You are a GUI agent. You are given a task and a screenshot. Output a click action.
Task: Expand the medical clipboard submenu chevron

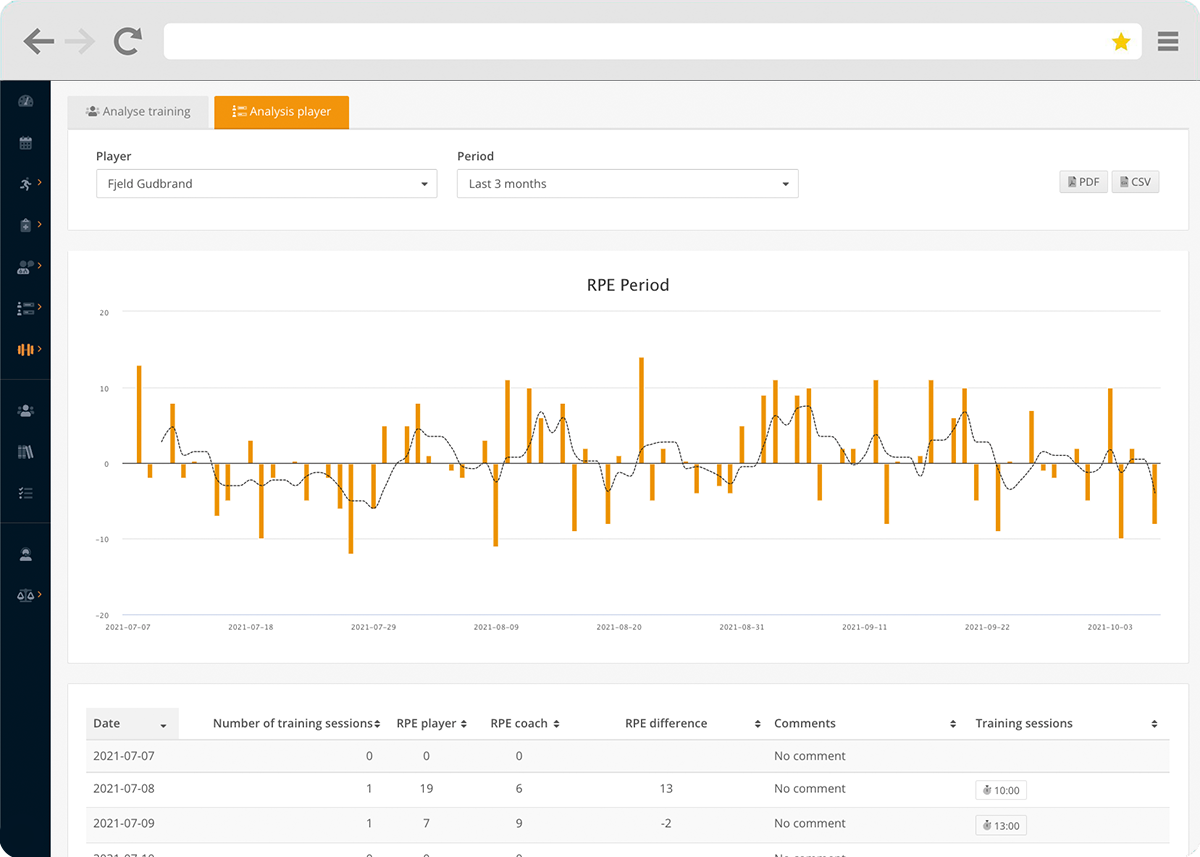coord(40,225)
